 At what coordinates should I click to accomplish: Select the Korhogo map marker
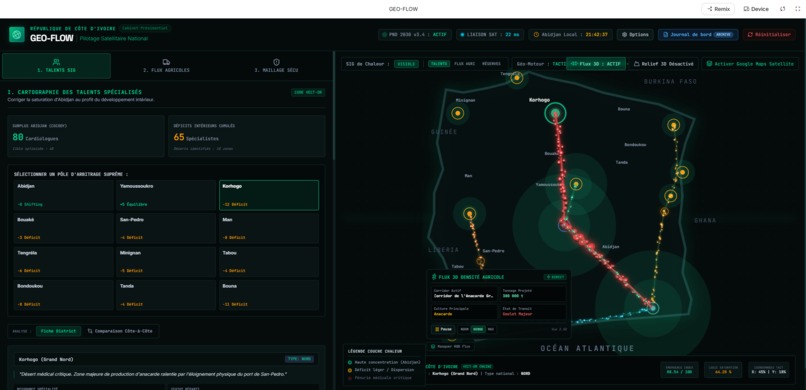pos(555,113)
